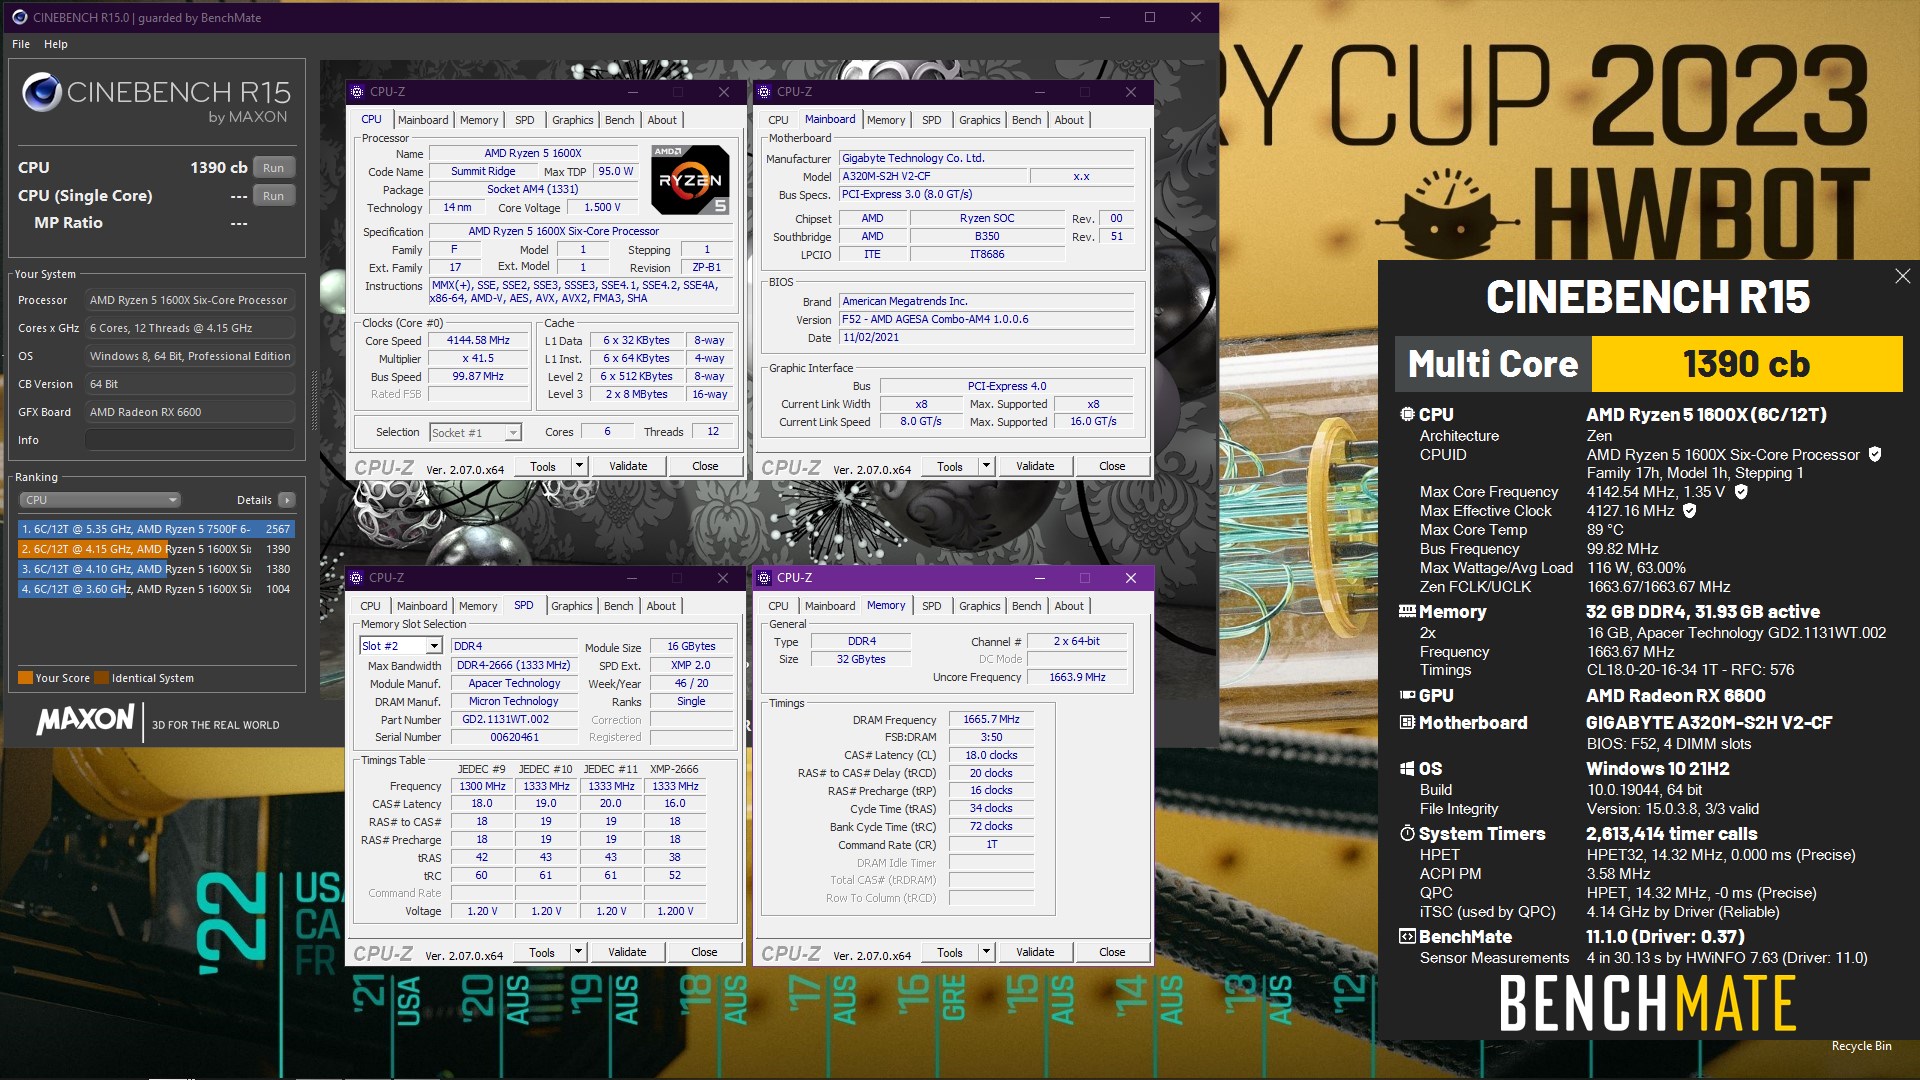This screenshot has width=1920, height=1080.
Task: Click the BenchMate section icon
Action: 1407,936
